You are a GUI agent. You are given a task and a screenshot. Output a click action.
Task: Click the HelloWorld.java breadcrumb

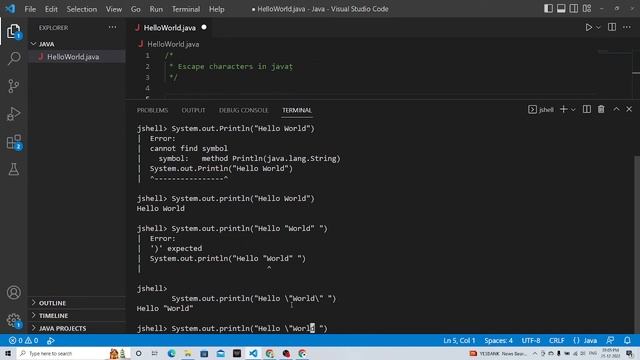coord(173,44)
